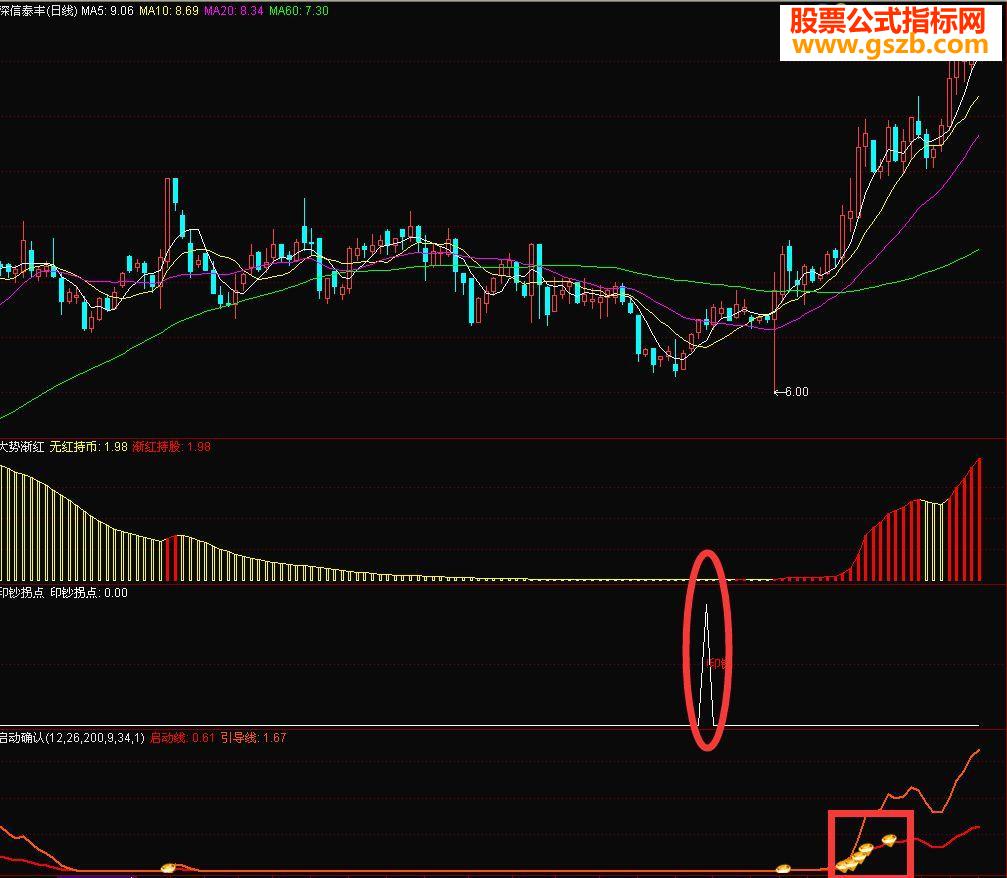
Task: Select the MA10: 8.69 legend label
Action: tap(169, 11)
